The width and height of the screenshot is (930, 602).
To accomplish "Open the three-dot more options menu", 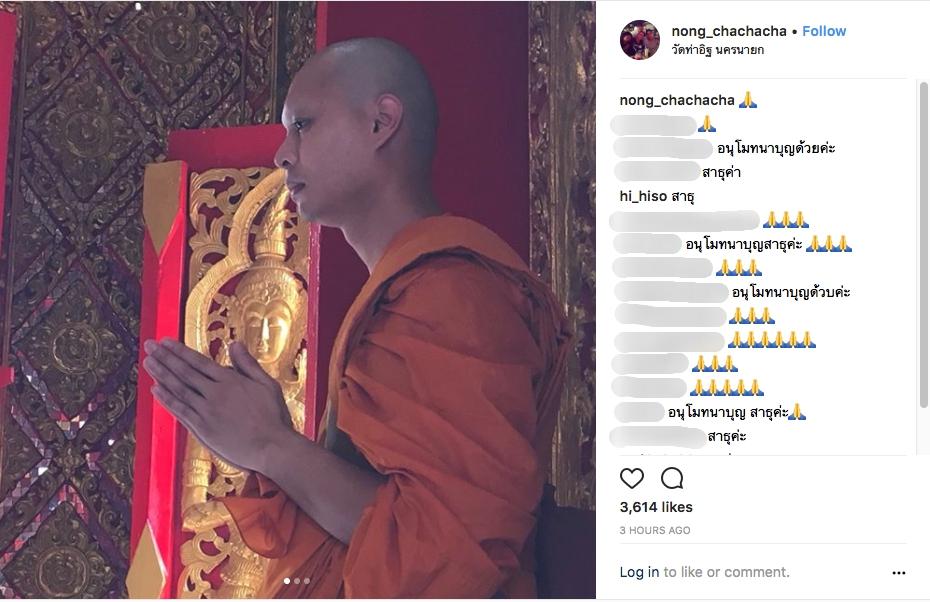I will [899, 573].
